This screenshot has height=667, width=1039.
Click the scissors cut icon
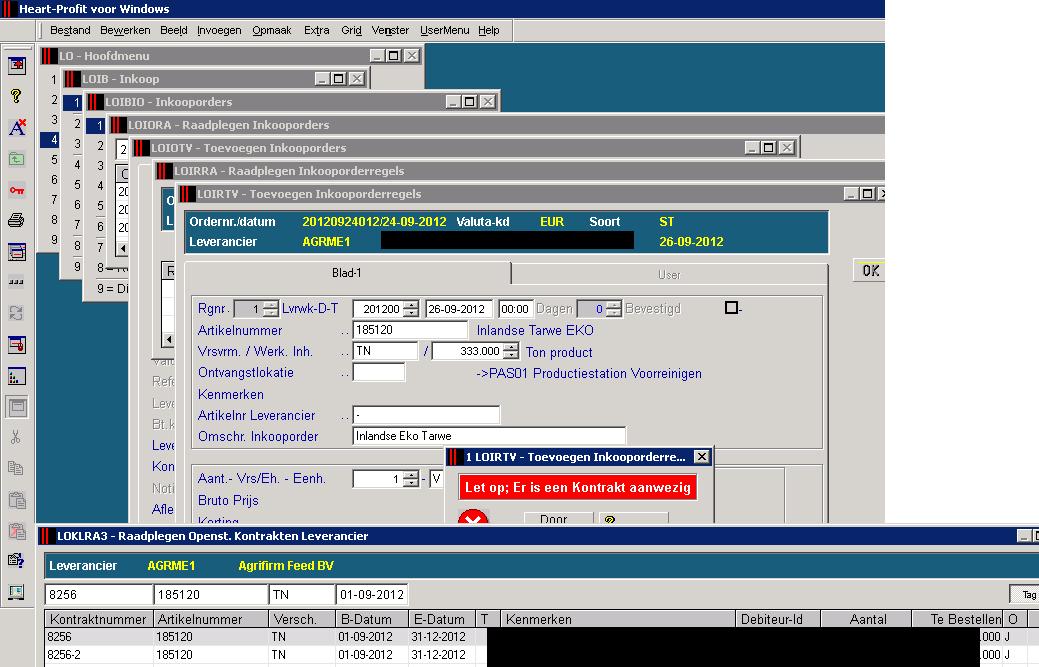click(17, 437)
